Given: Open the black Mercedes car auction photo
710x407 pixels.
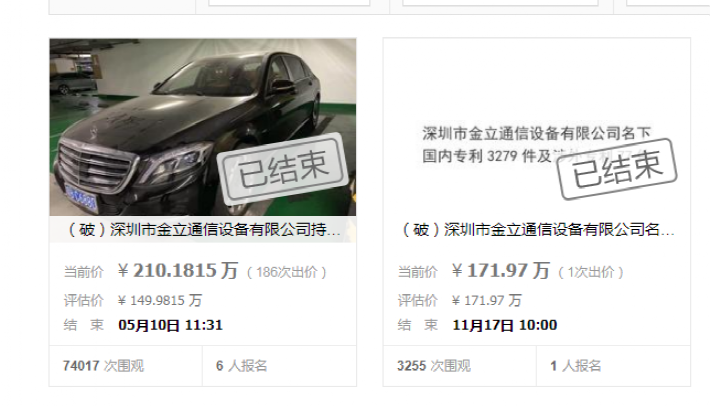Looking at the screenshot, I should coord(203,127).
